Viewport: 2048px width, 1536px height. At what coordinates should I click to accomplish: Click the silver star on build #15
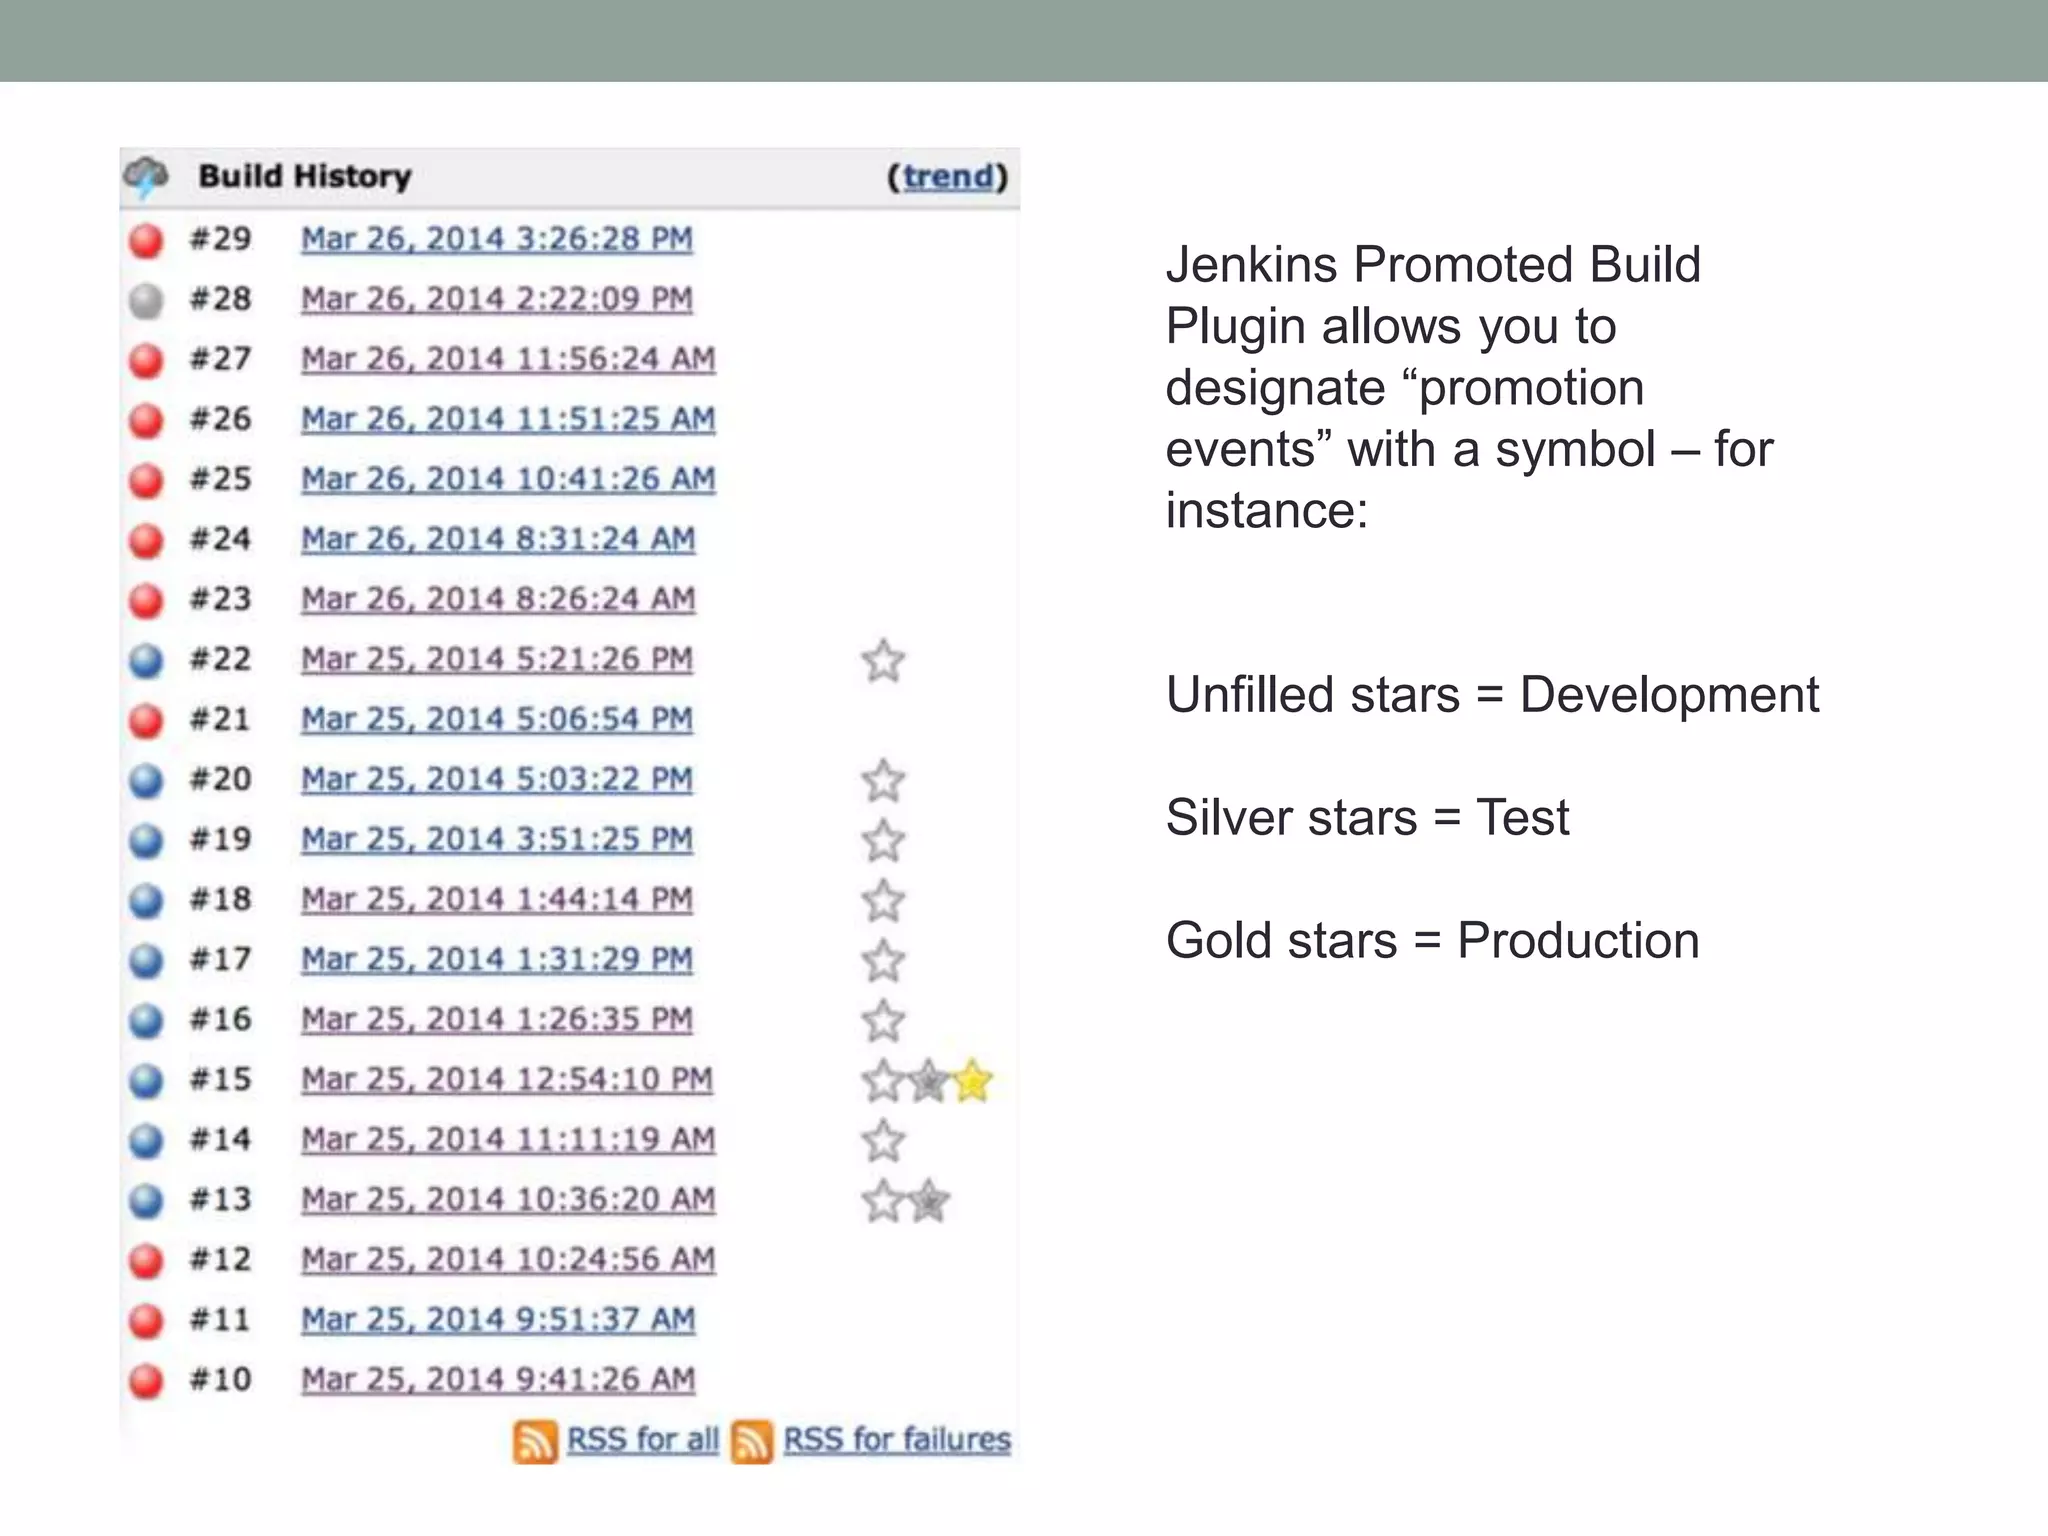click(929, 1081)
